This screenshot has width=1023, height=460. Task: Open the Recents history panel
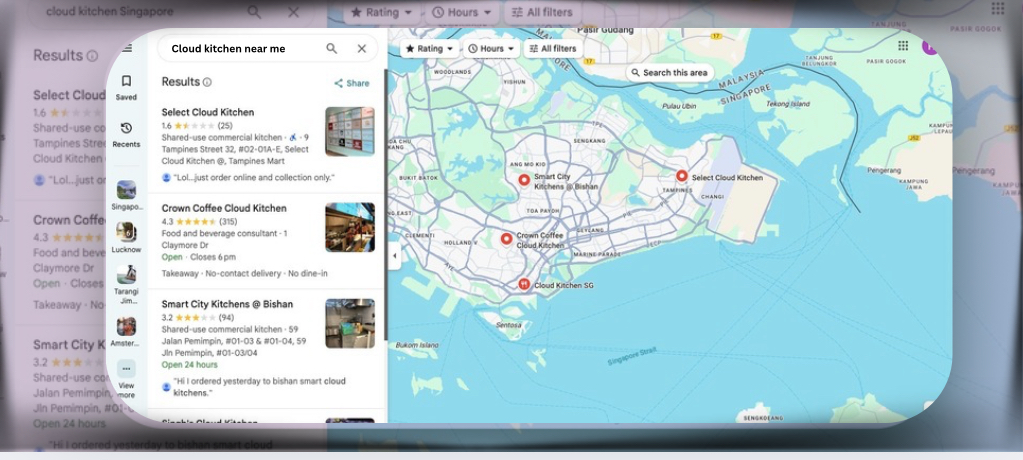(x=126, y=134)
